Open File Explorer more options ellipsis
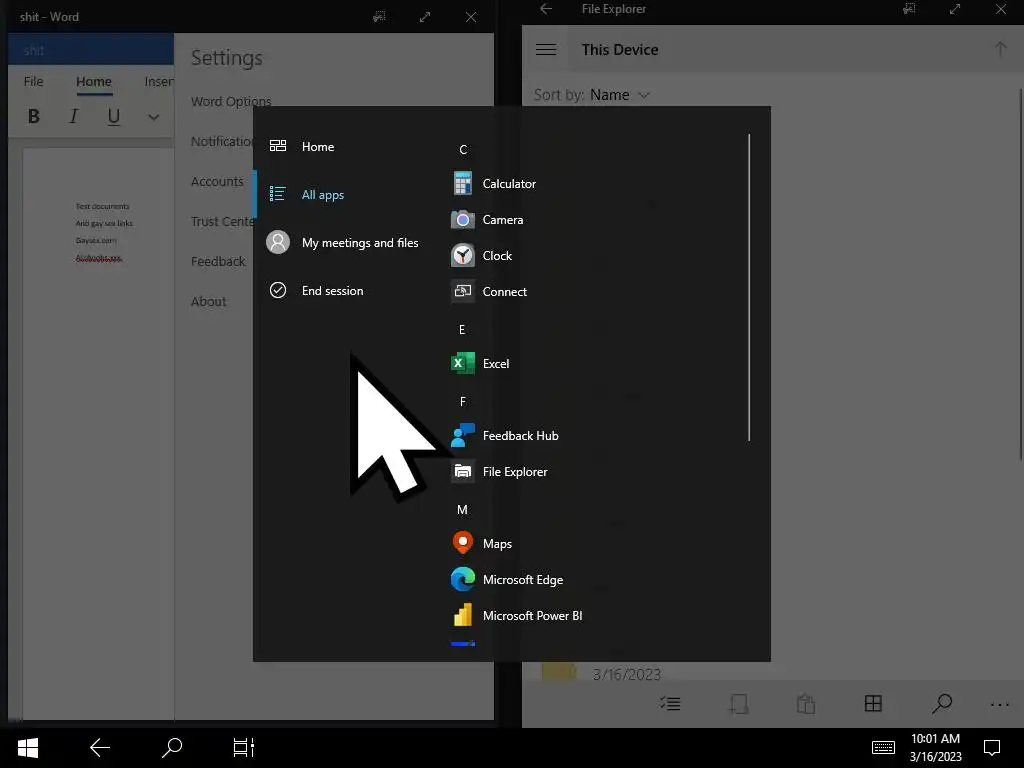Viewport: 1024px width, 768px height. tap(1000, 705)
